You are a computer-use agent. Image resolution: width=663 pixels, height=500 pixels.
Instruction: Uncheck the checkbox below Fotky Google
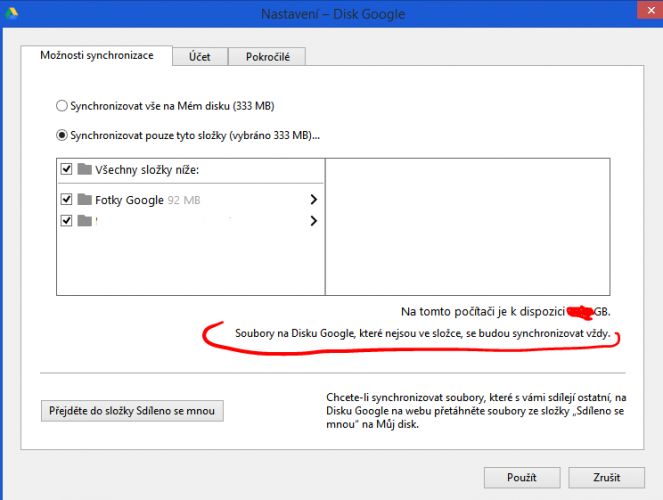(66, 220)
